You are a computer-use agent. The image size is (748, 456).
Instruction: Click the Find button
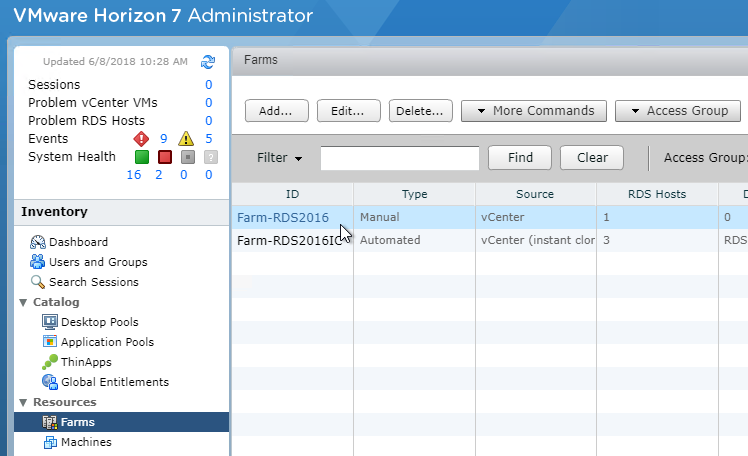coord(520,158)
